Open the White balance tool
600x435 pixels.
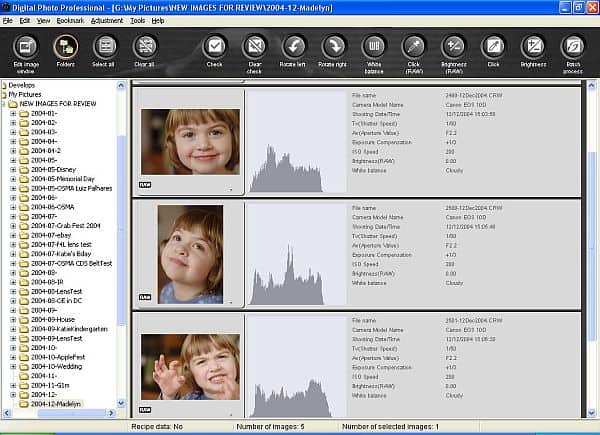pyautogui.click(x=373, y=47)
